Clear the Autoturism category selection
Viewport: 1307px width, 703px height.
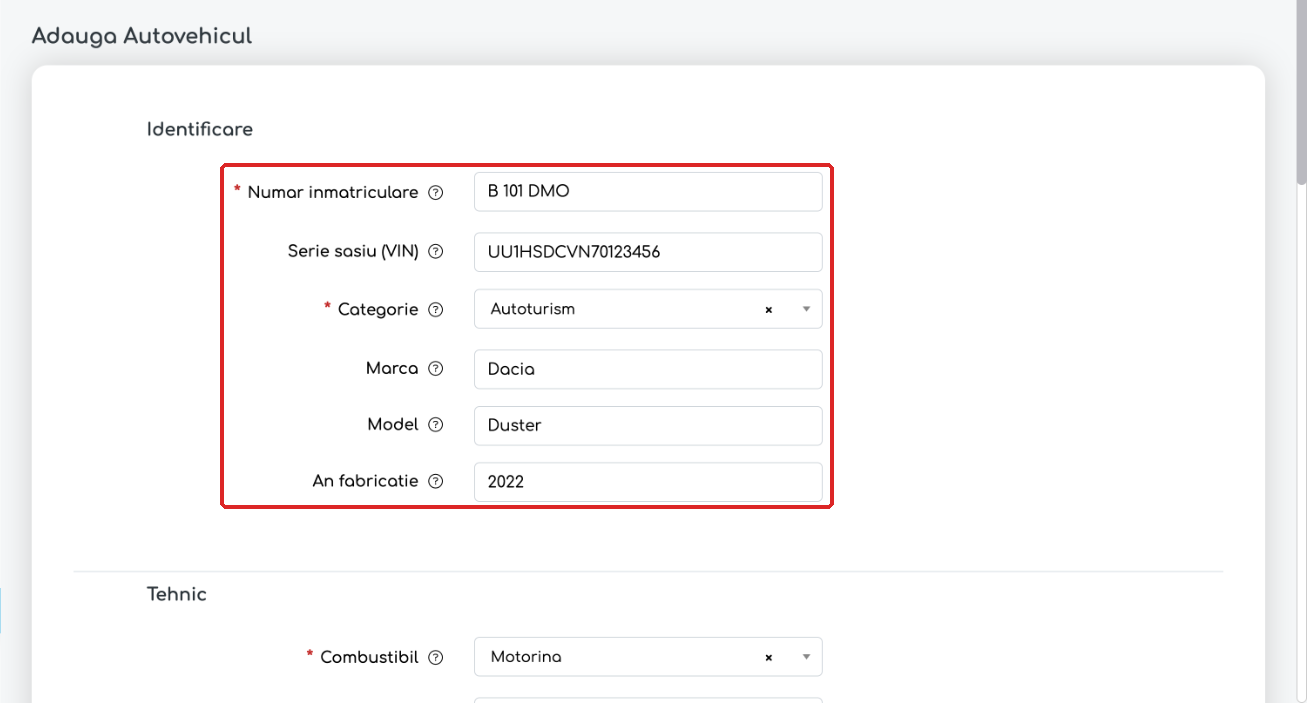[769, 310]
